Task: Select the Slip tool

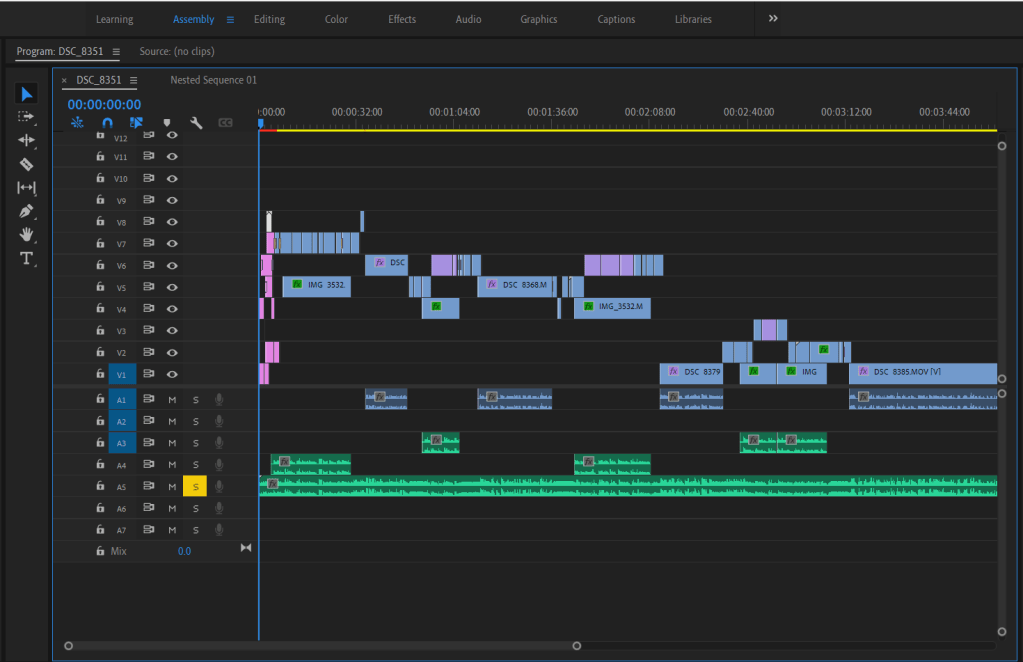Action: (27, 188)
